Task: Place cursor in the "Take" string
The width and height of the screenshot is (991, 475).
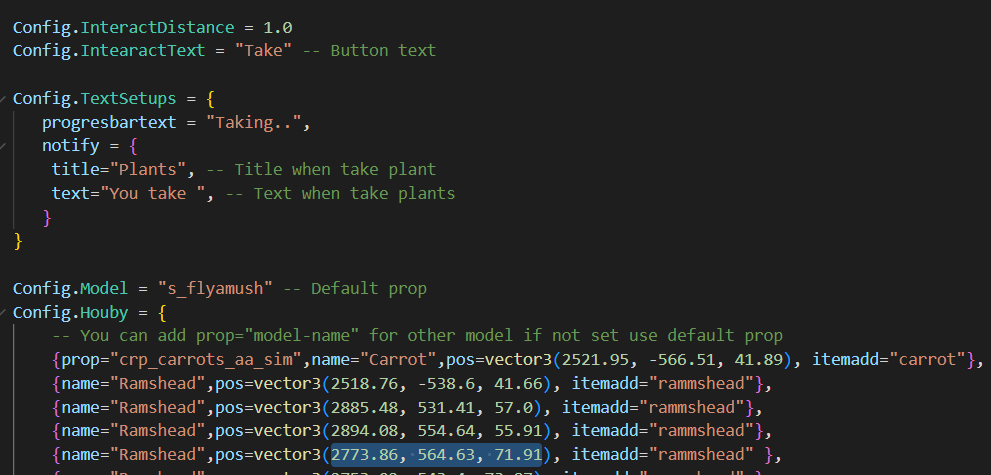Action: tap(264, 51)
